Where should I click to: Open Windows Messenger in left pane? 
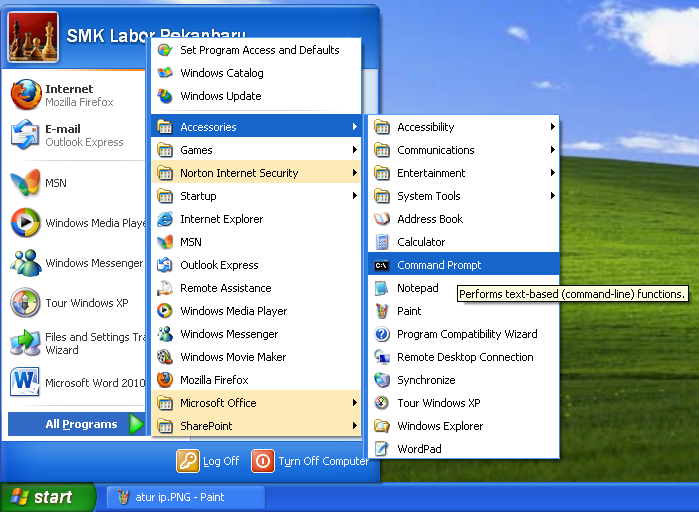pyautogui.click(x=75, y=262)
